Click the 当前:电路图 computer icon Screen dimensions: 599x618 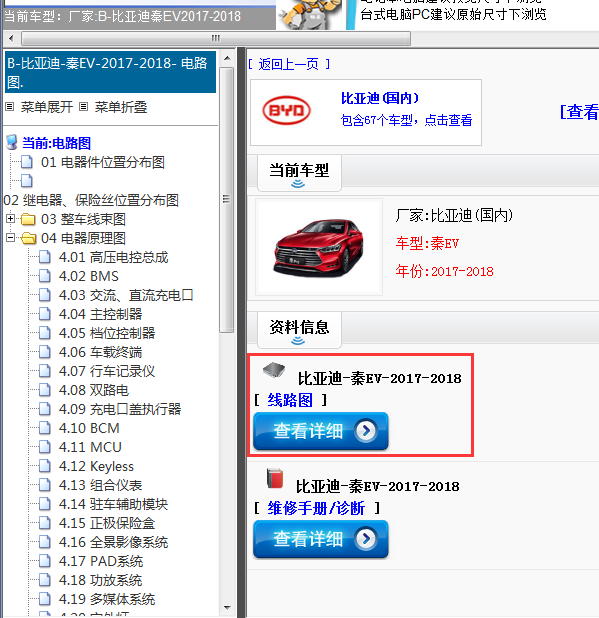click(x=12, y=142)
